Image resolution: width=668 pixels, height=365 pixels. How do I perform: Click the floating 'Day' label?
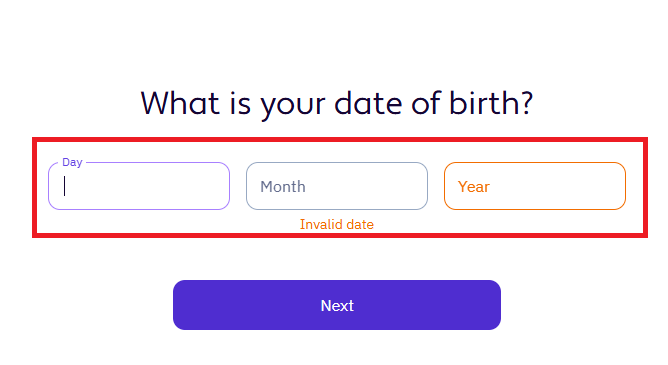point(72,162)
